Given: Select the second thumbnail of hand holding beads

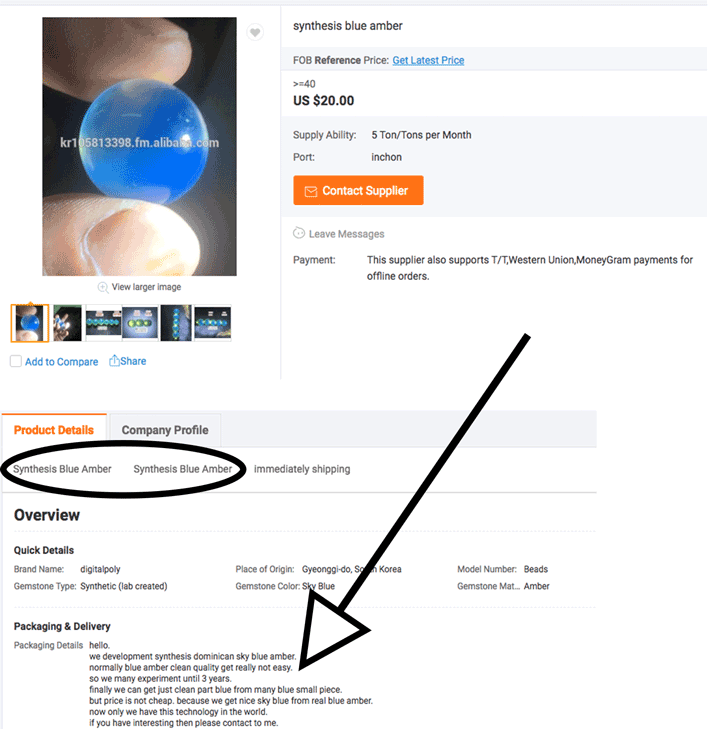Looking at the screenshot, I should (x=67, y=323).
